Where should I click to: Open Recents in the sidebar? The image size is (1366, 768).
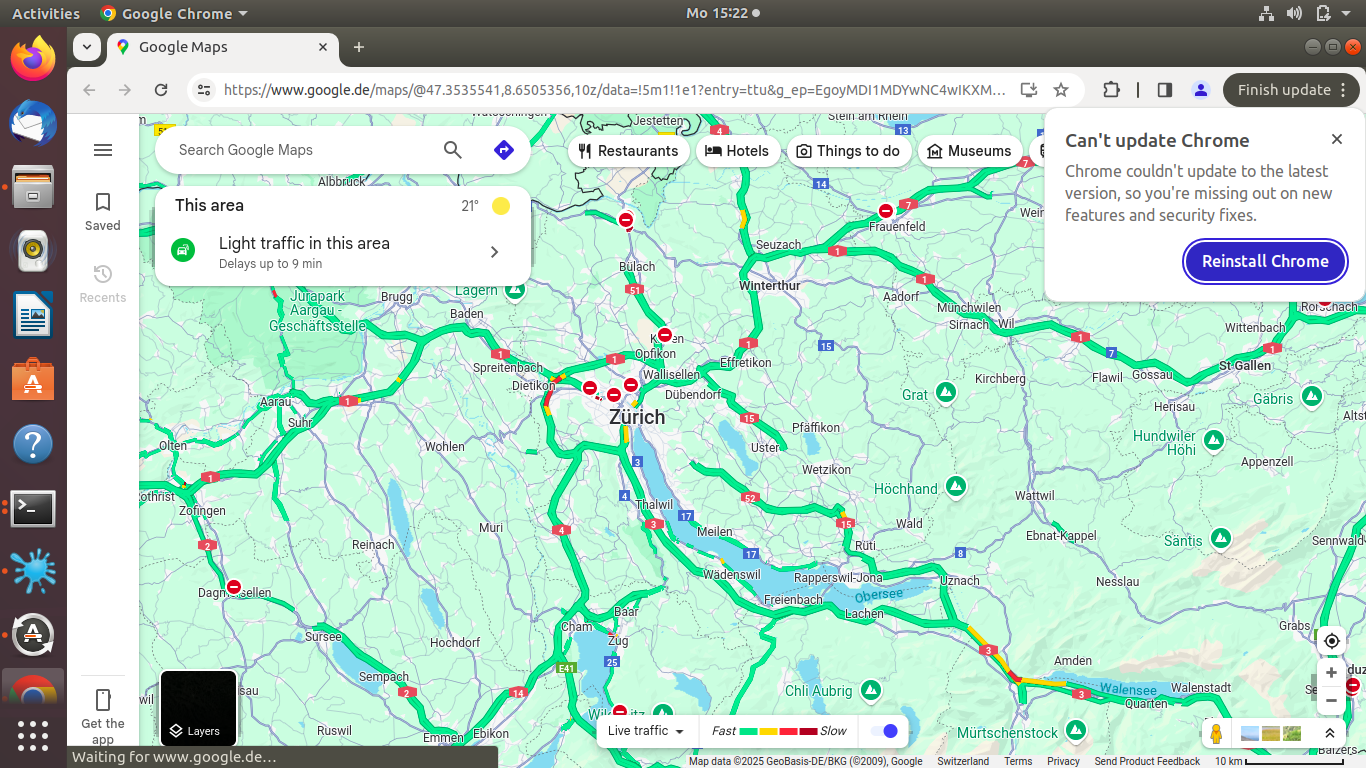[103, 284]
